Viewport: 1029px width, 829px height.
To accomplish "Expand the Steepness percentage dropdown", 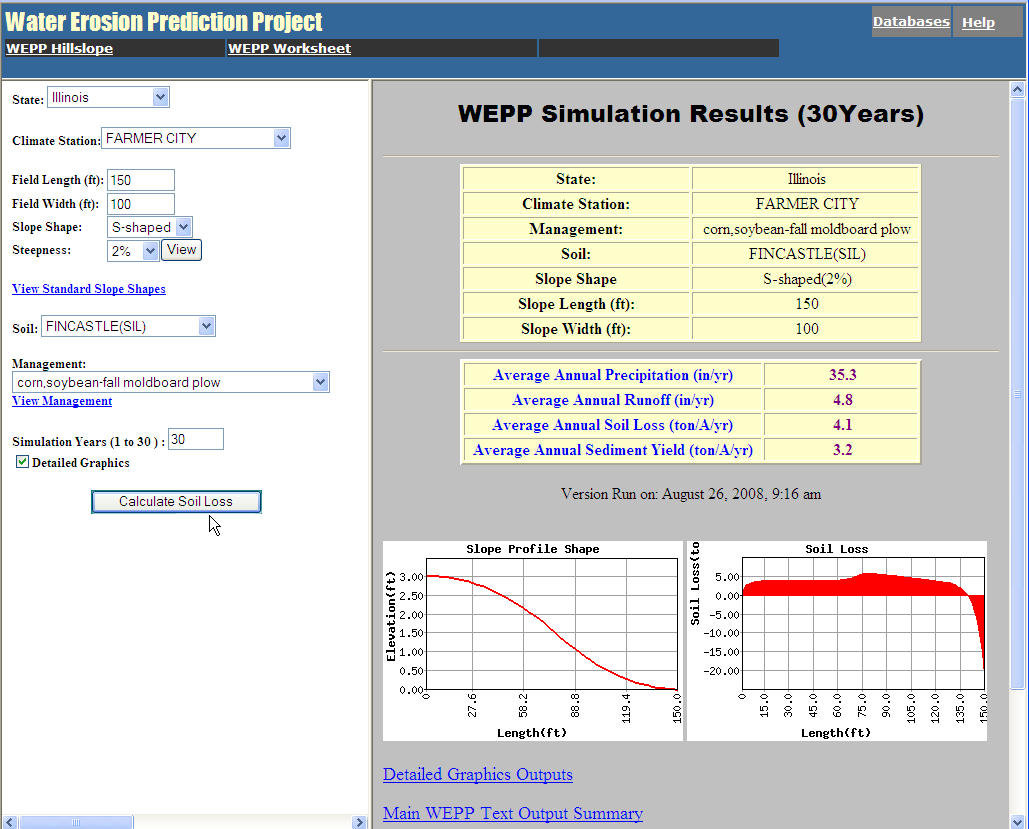I will [133, 251].
